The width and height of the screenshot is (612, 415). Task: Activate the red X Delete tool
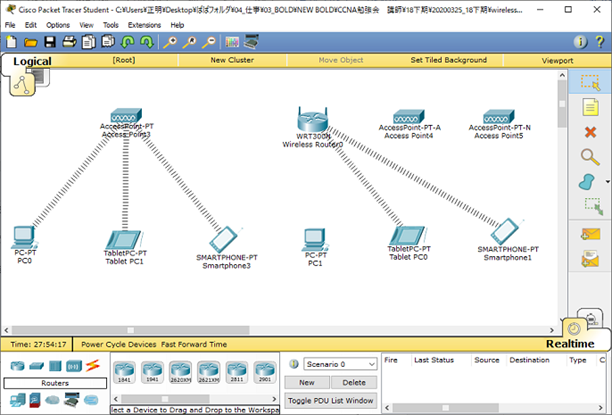pyautogui.click(x=591, y=132)
